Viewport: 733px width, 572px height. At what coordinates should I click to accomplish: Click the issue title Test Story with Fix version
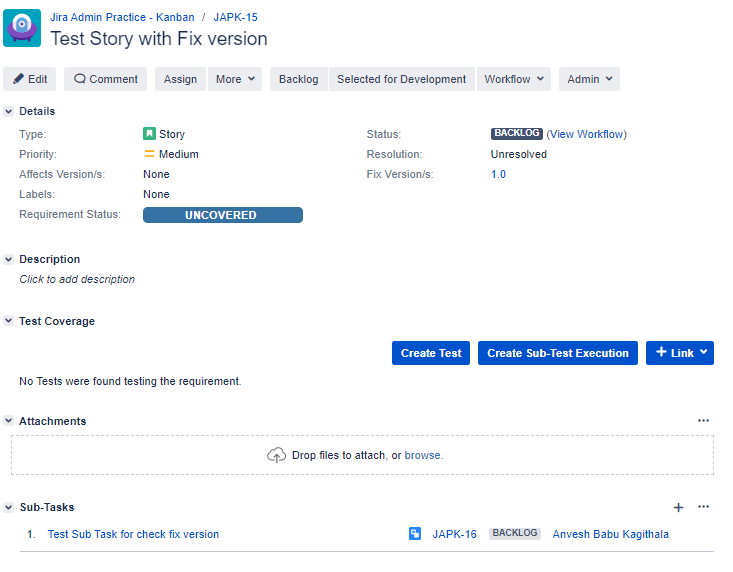pos(159,39)
